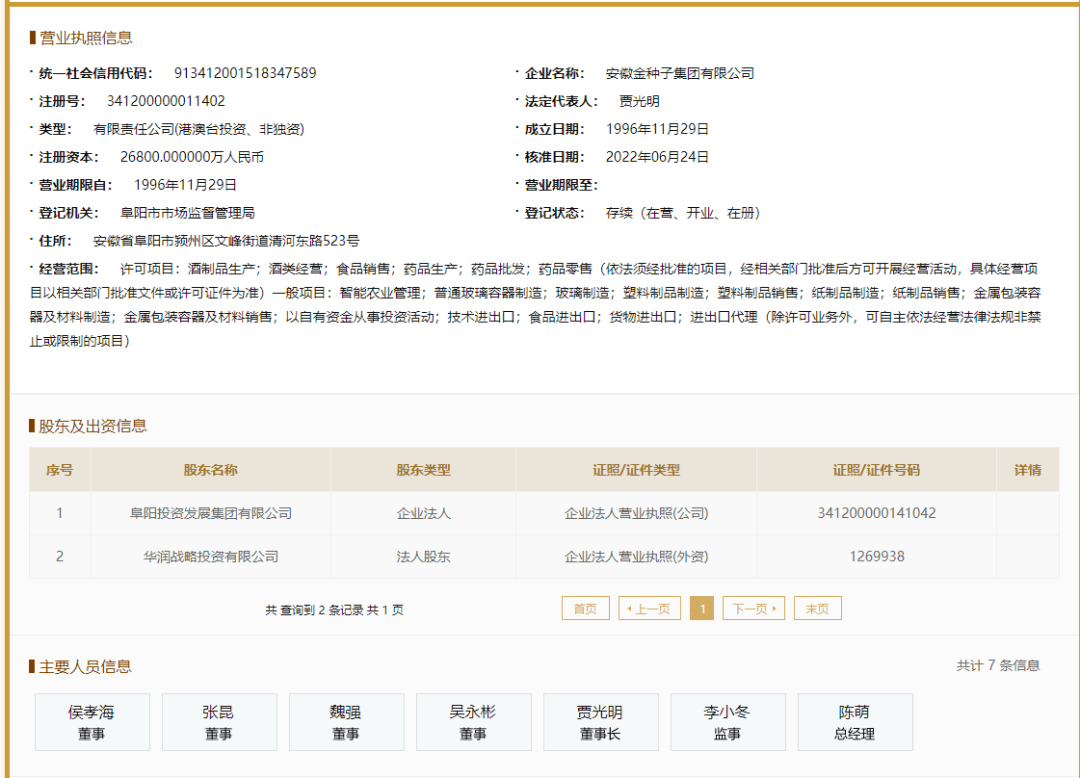1080x778 pixels.
Task: Click row number 1 in shareholder table
Action: [60, 513]
